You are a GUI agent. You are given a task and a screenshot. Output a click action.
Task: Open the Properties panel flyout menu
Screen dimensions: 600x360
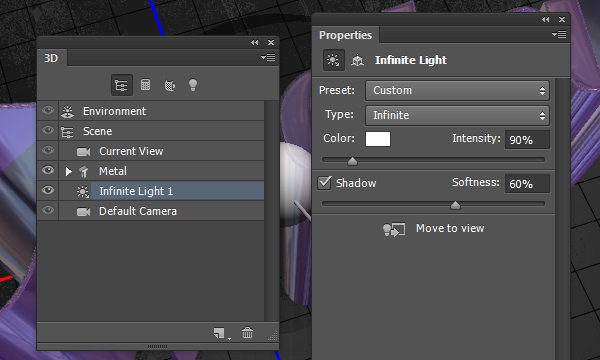(559, 34)
